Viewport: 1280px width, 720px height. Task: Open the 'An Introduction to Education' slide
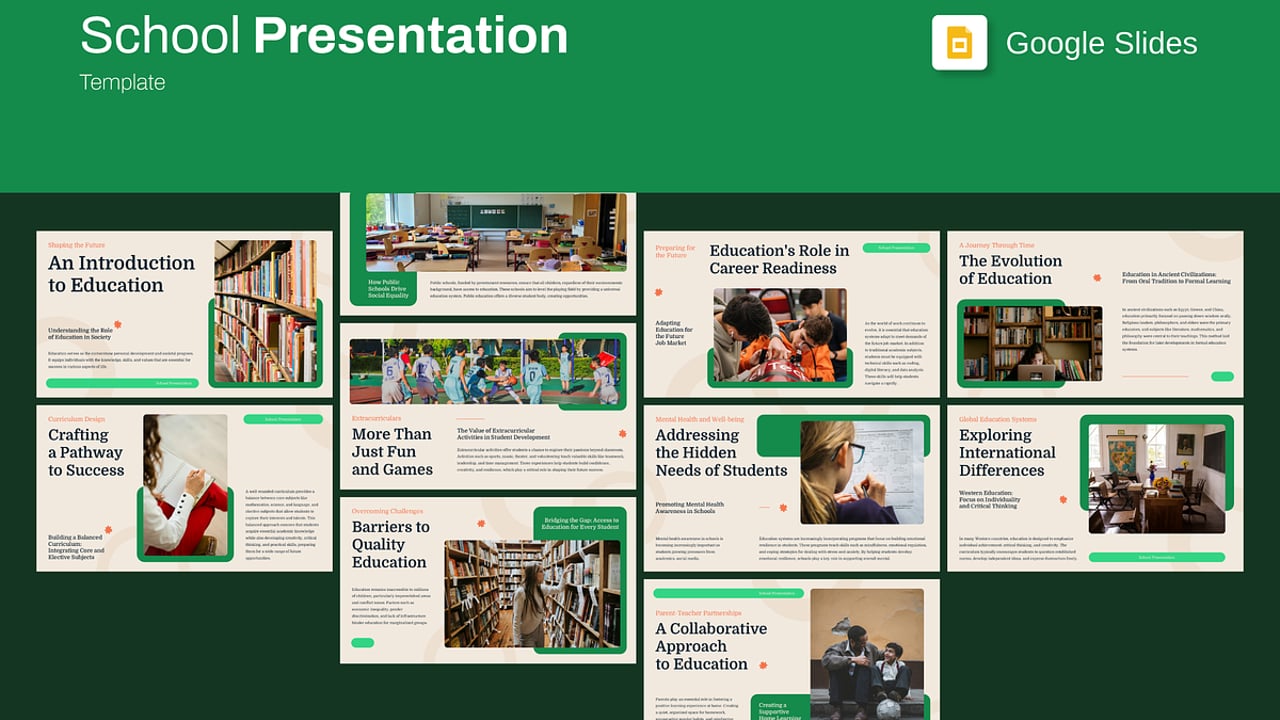click(185, 314)
